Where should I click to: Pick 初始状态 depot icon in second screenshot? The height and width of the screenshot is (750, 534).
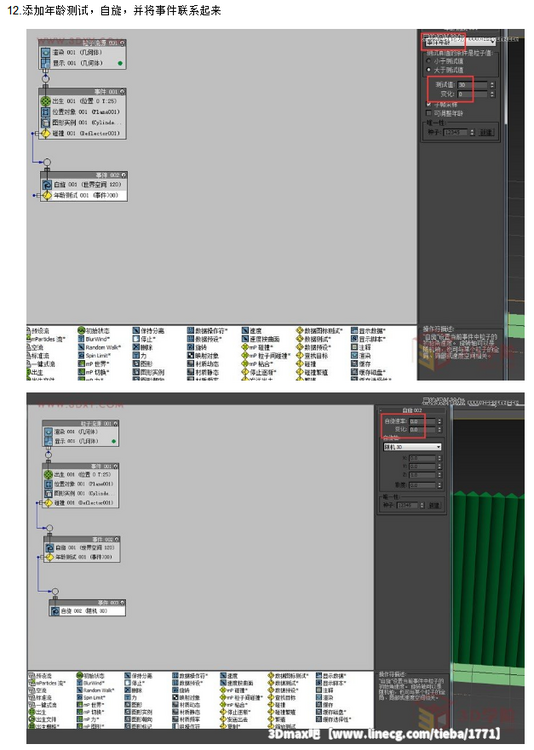tap(81, 676)
